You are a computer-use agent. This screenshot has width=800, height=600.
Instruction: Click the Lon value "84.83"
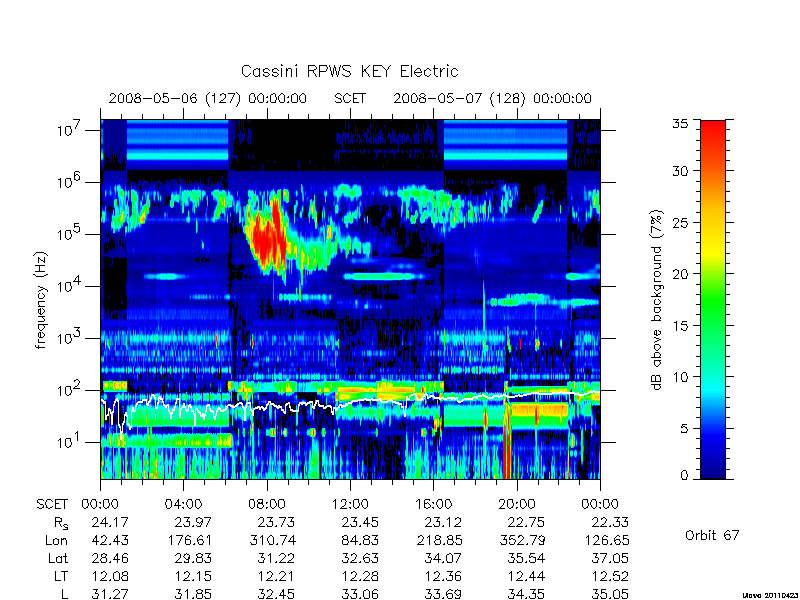[360, 540]
